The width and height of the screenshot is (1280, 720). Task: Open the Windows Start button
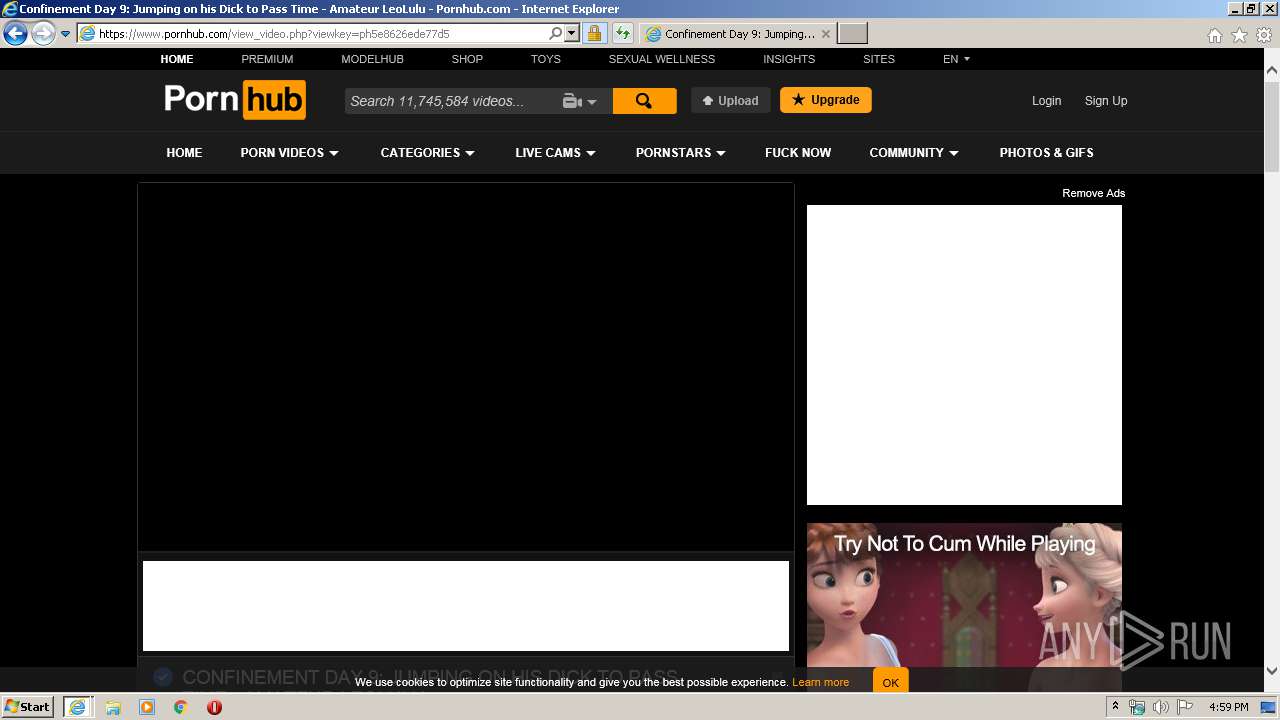tap(28, 707)
